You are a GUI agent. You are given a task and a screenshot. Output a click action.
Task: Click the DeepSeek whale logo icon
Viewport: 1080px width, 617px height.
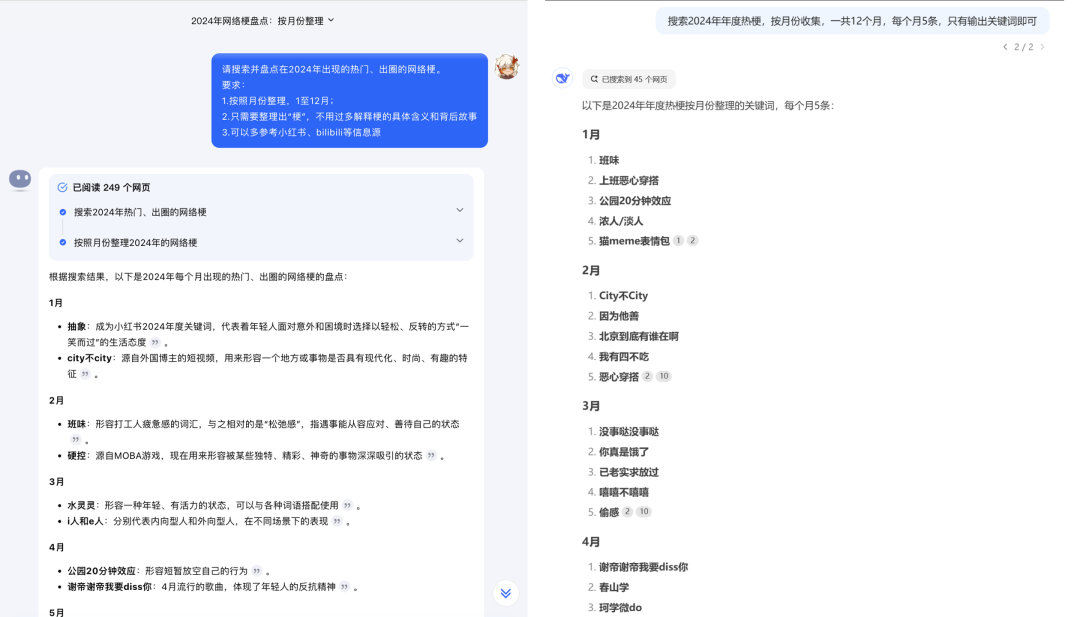tap(563, 79)
